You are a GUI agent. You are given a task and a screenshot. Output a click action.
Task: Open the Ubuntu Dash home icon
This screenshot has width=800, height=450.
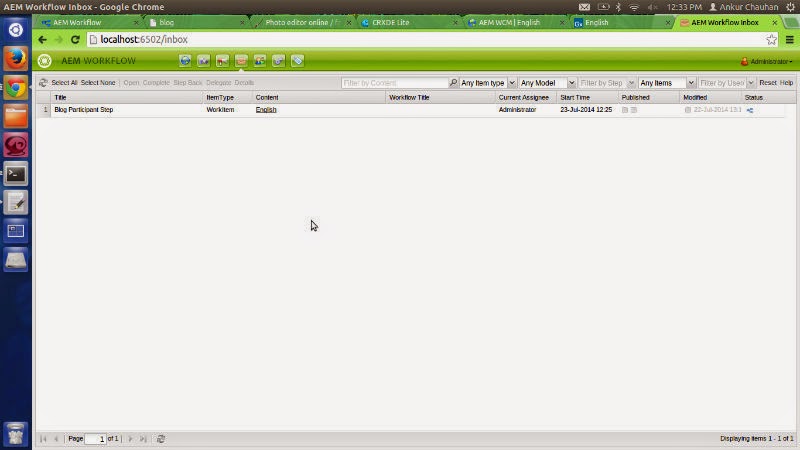pos(16,30)
